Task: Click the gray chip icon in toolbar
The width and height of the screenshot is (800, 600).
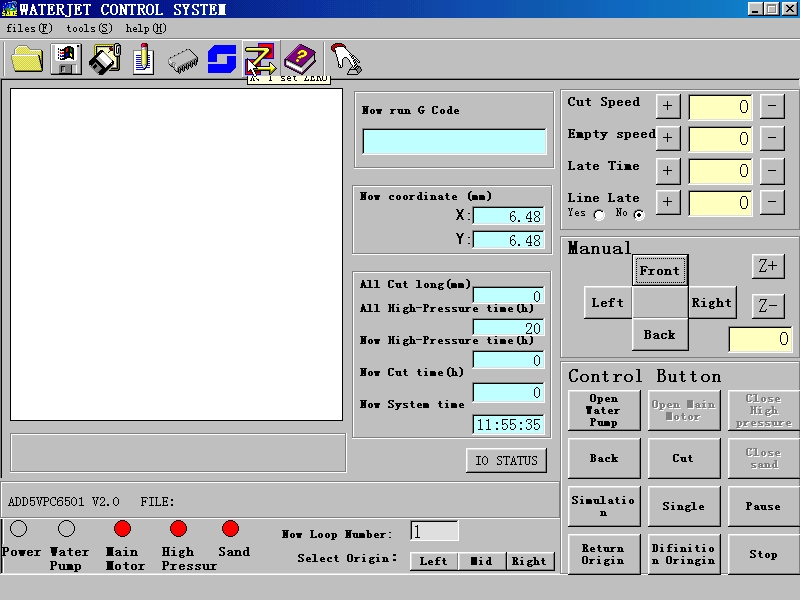Action: [x=182, y=59]
